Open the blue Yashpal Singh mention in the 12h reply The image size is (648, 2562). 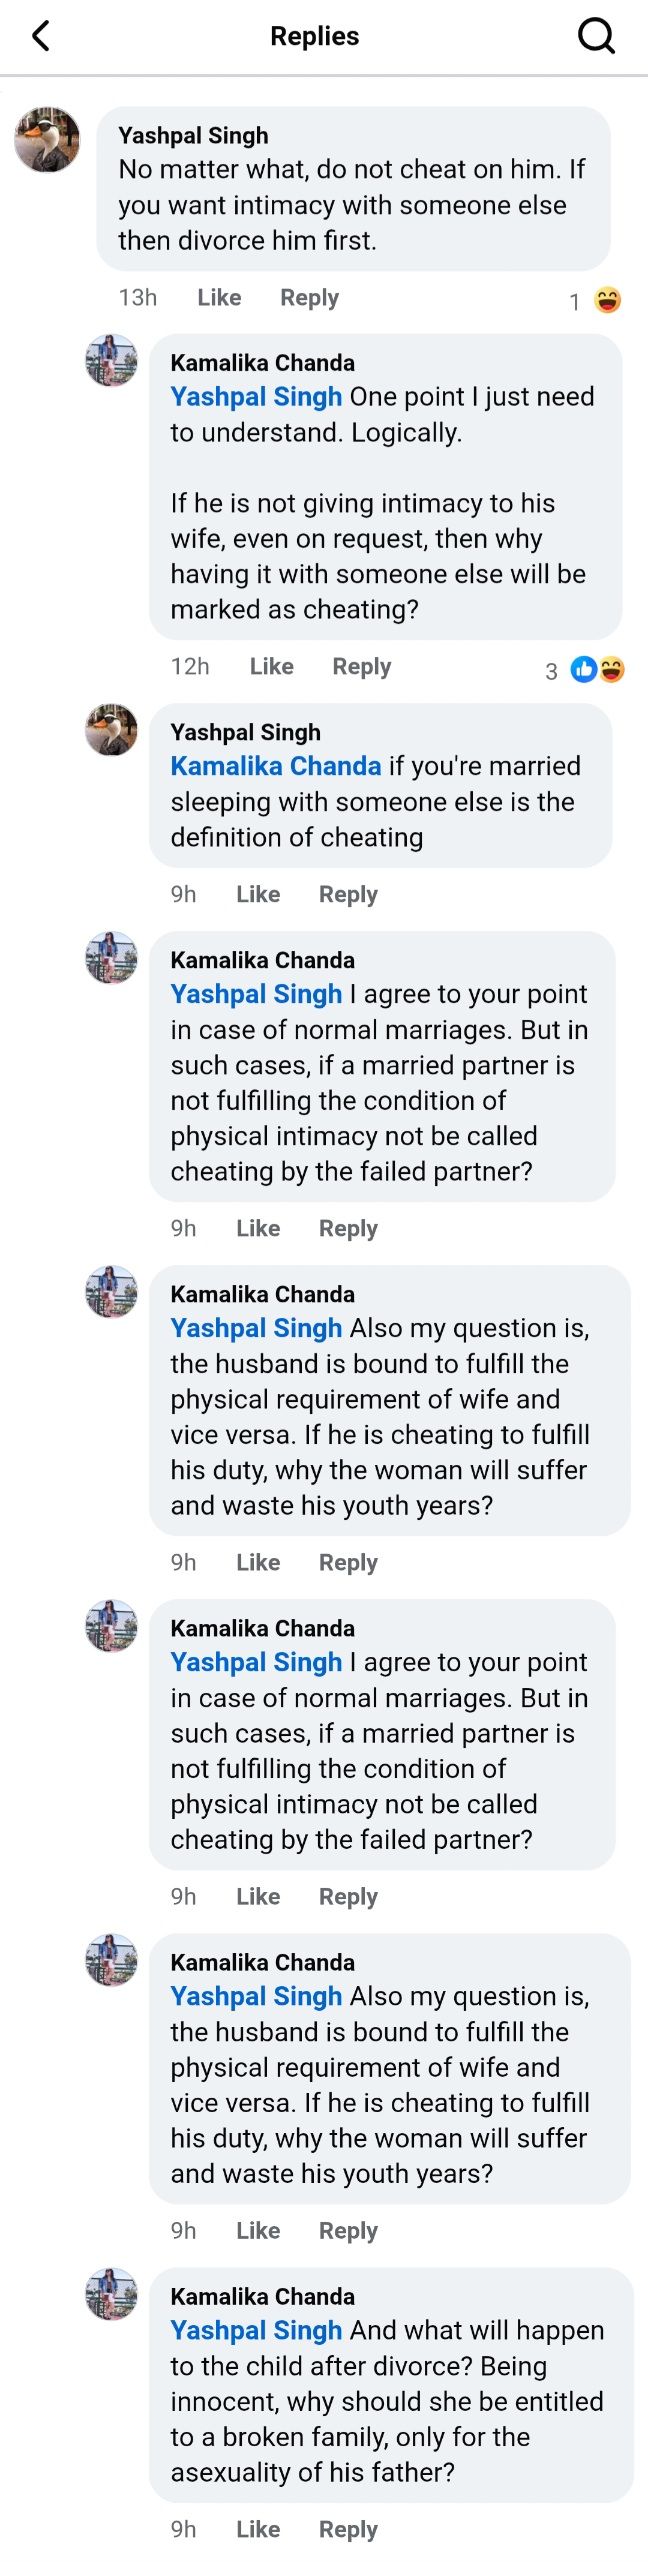pos(256,397)
